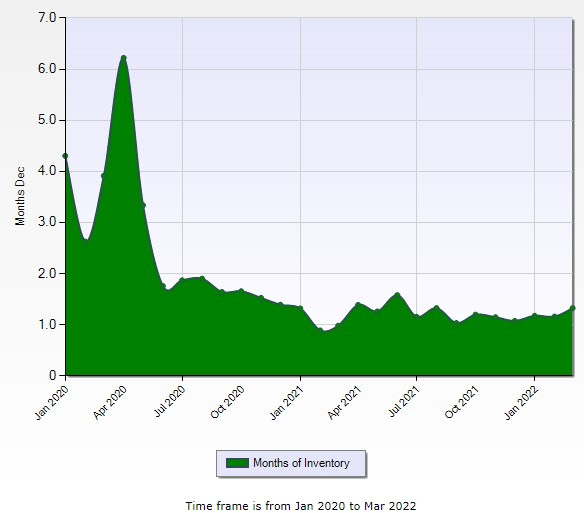Click the Months of Inventory legend label
Viewport: 584px width, 513px height.
tap(301, 463)
